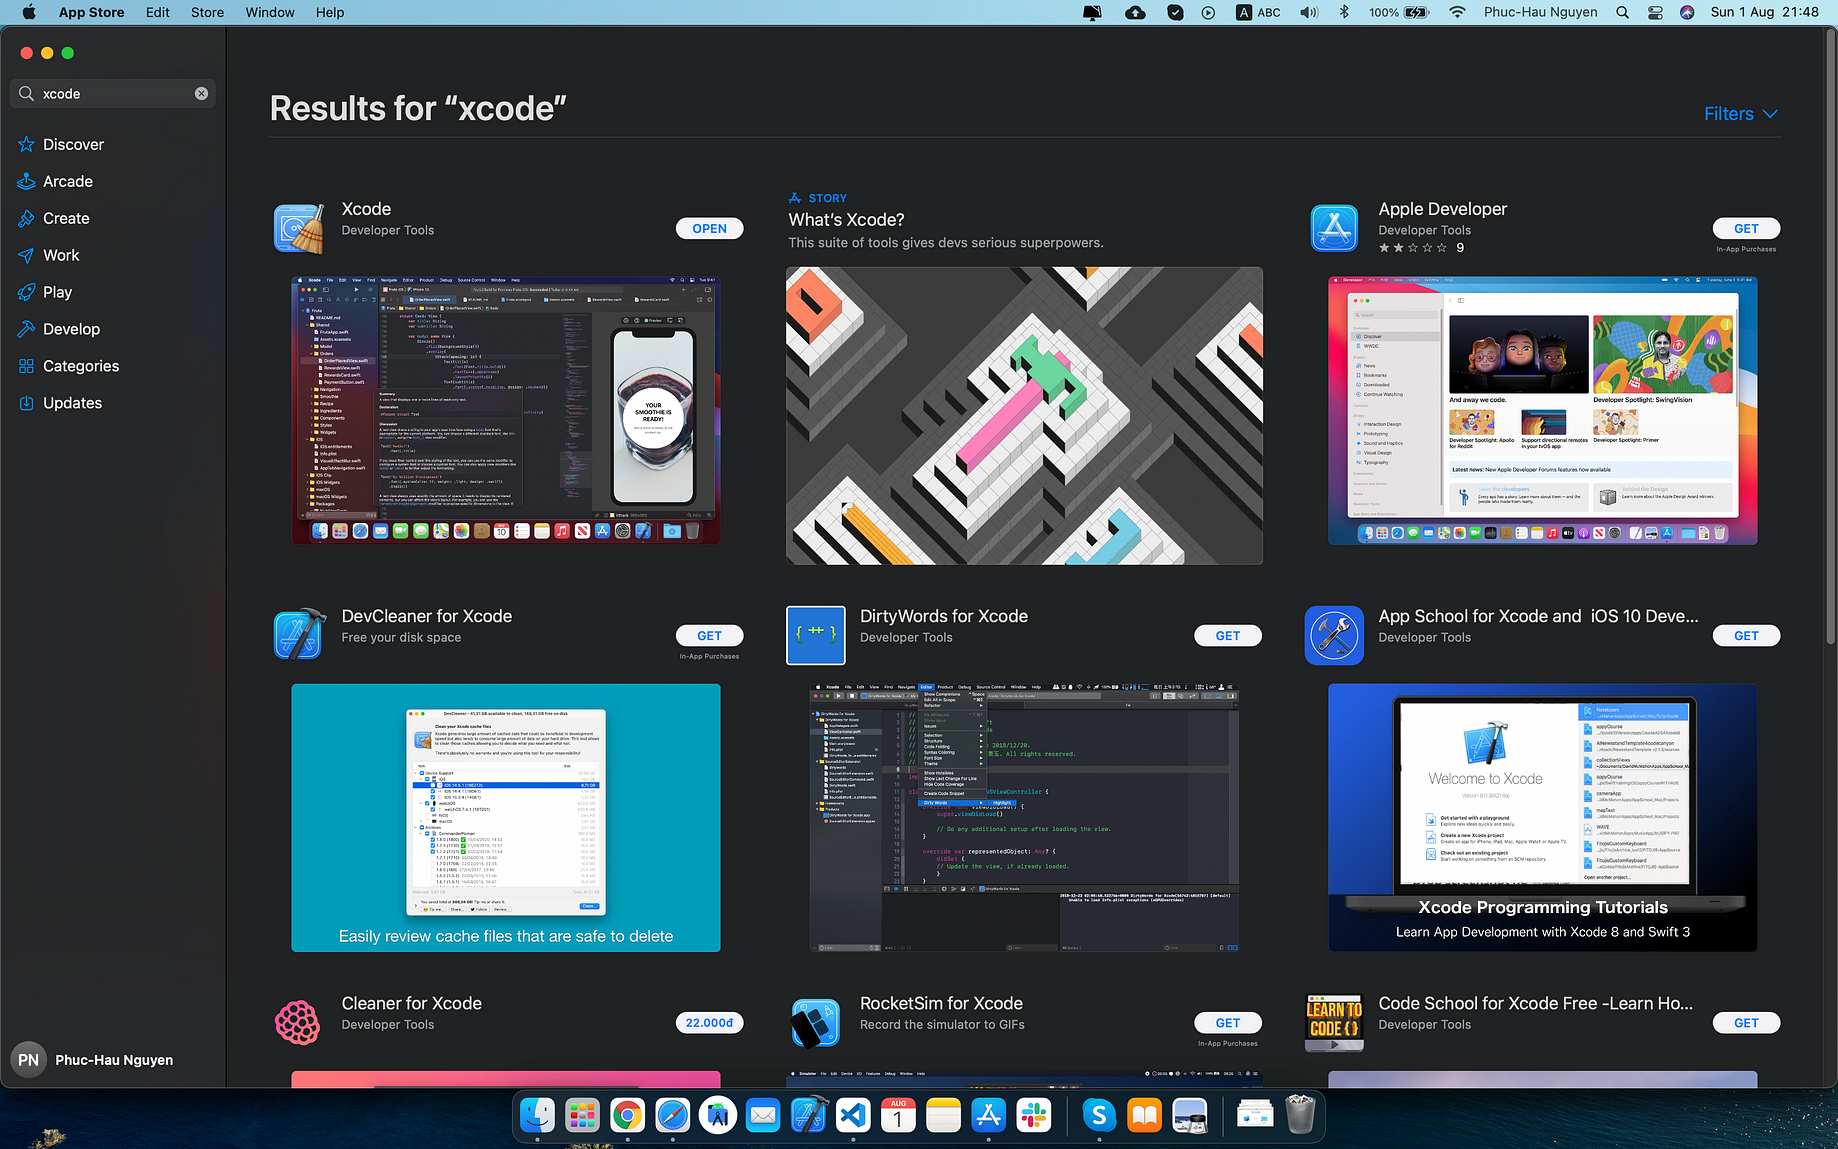This screenshot has height=1149, width=1838.
Task: Buy Cleaner for Xcode for 22.000đ
Action: (709, 1023)
